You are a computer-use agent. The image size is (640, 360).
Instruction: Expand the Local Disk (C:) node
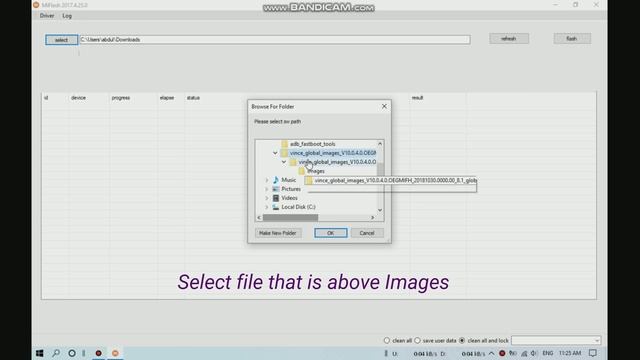(x=267, y=207)
